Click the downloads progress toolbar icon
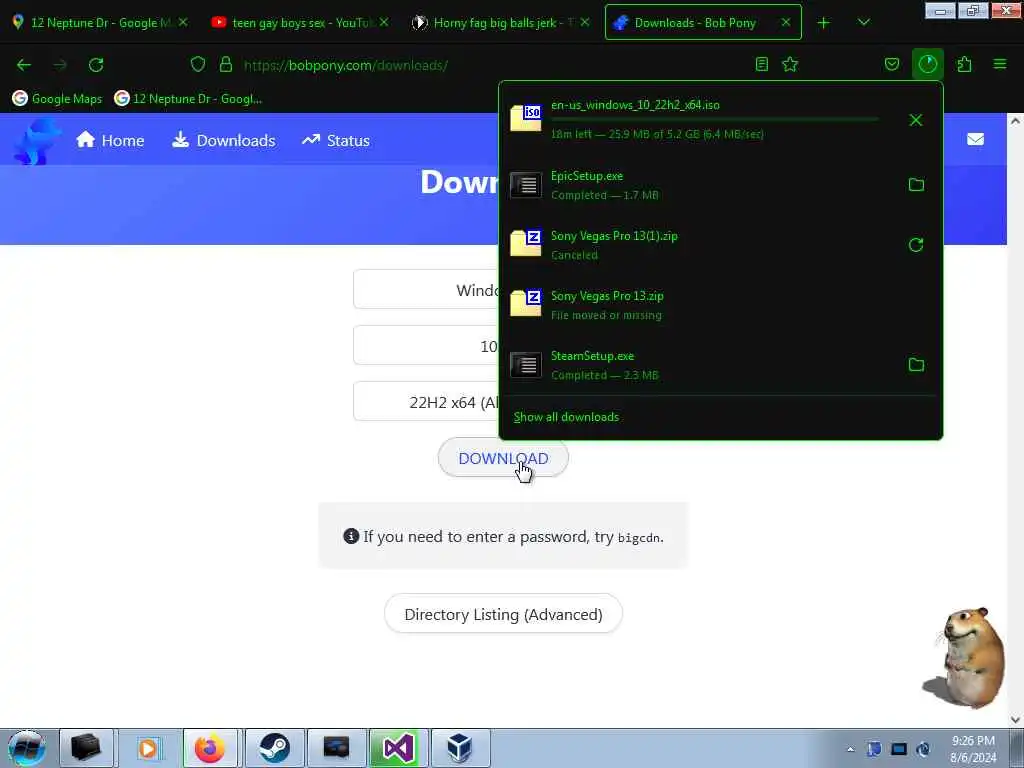Image resolution: width=1024 pixels, height=768 pixels. [927, 64]
